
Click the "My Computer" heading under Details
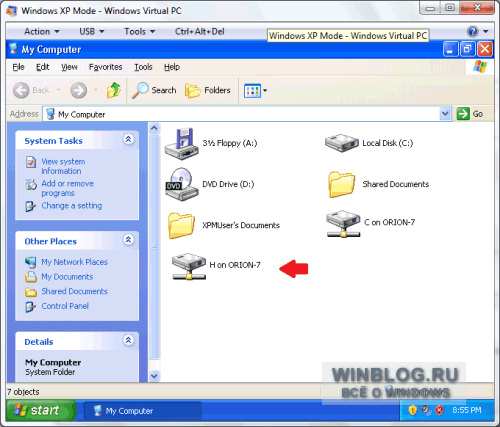(53, 363)
